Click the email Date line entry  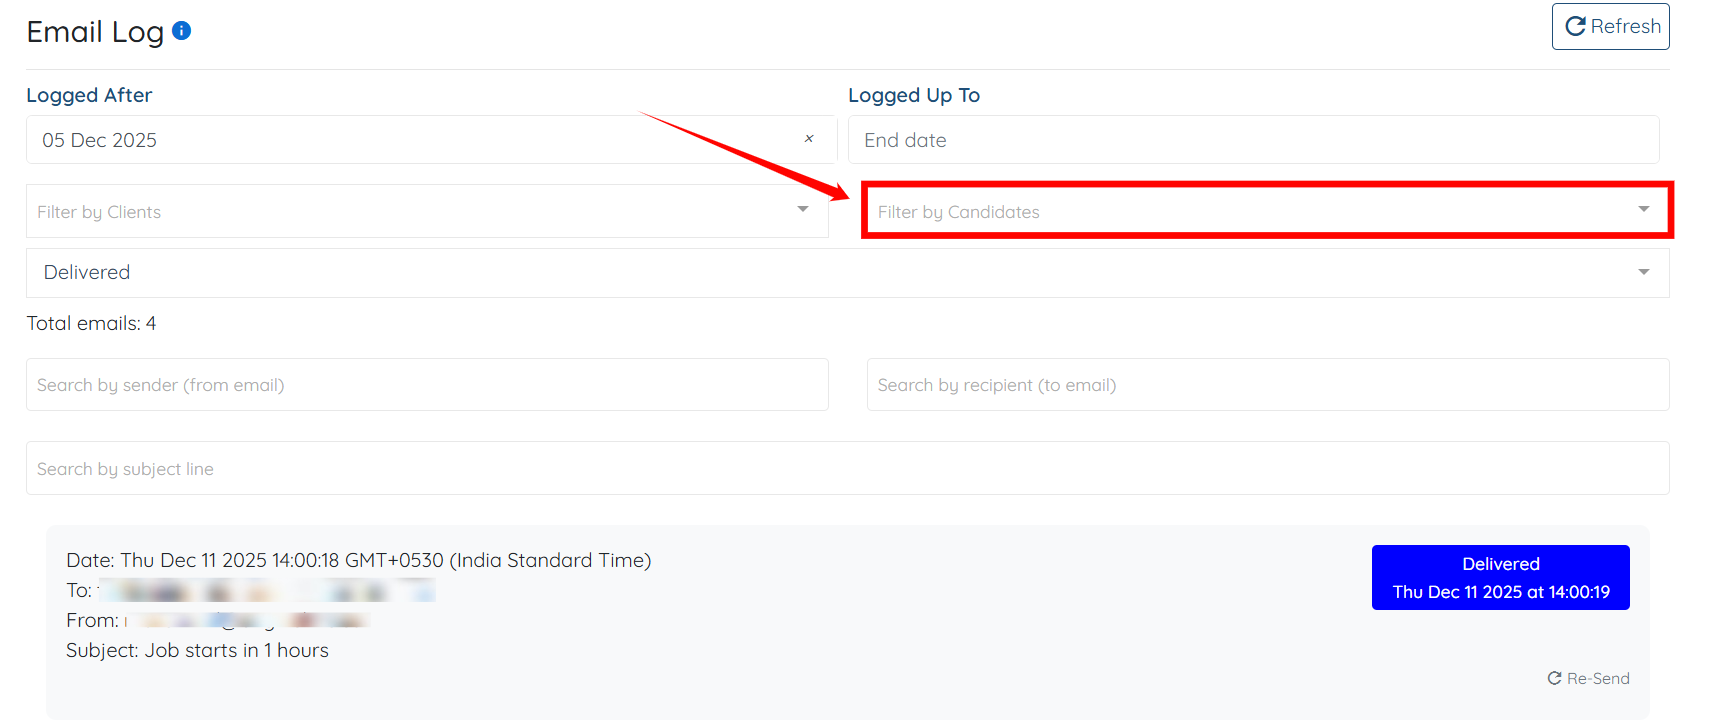[x=358, y=560]
